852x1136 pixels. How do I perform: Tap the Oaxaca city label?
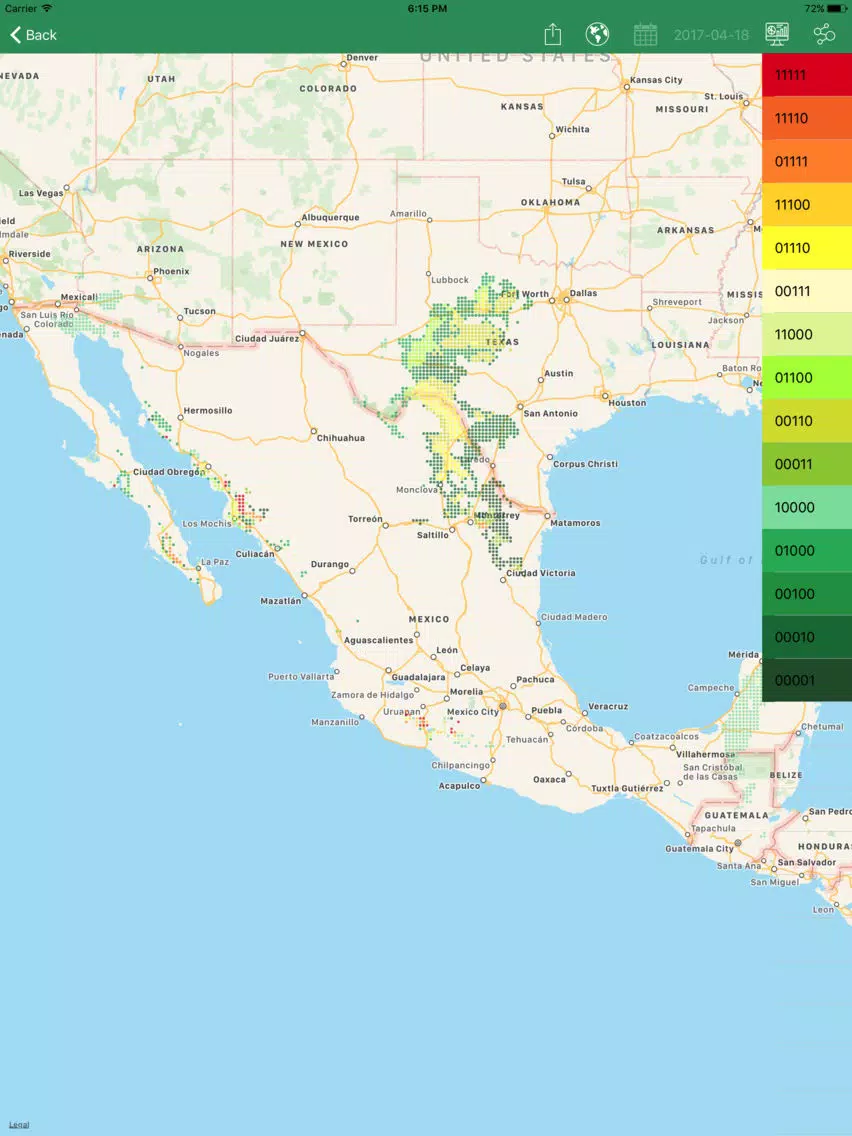click(x=549, y=780)
